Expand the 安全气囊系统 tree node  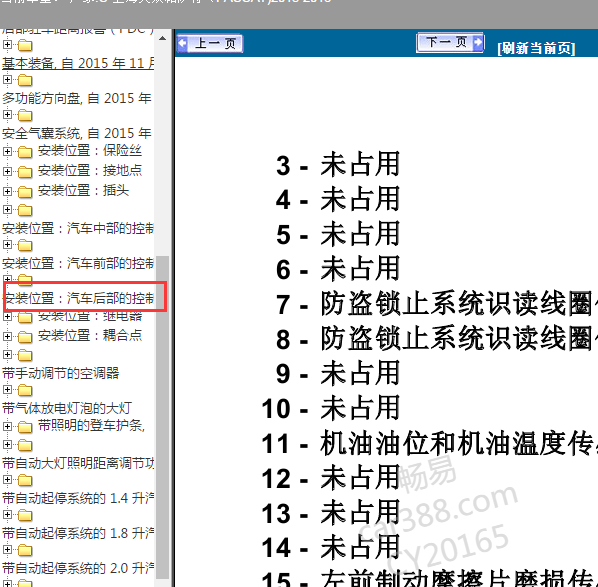point(7,115)
